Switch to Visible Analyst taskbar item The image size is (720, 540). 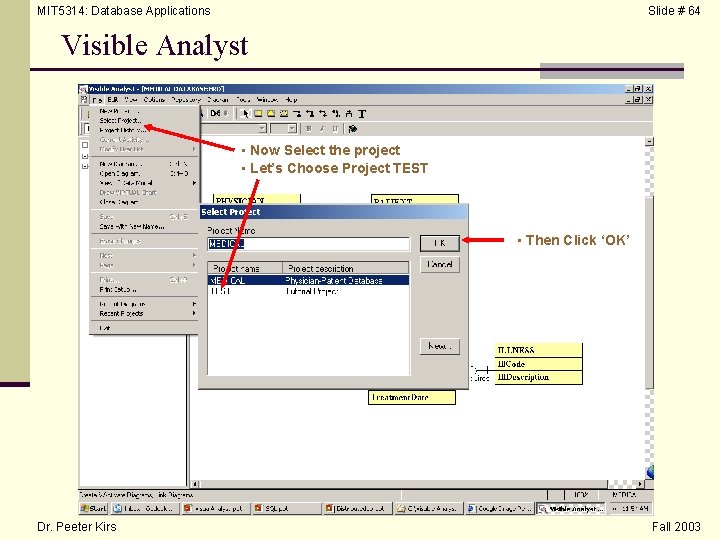[571, 508]
